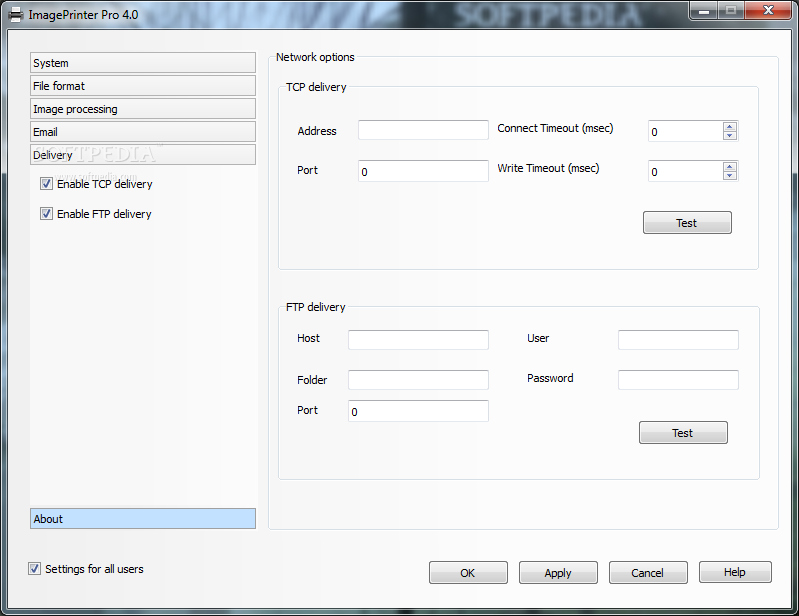Click the Cancel button

(x=648, y=573)
